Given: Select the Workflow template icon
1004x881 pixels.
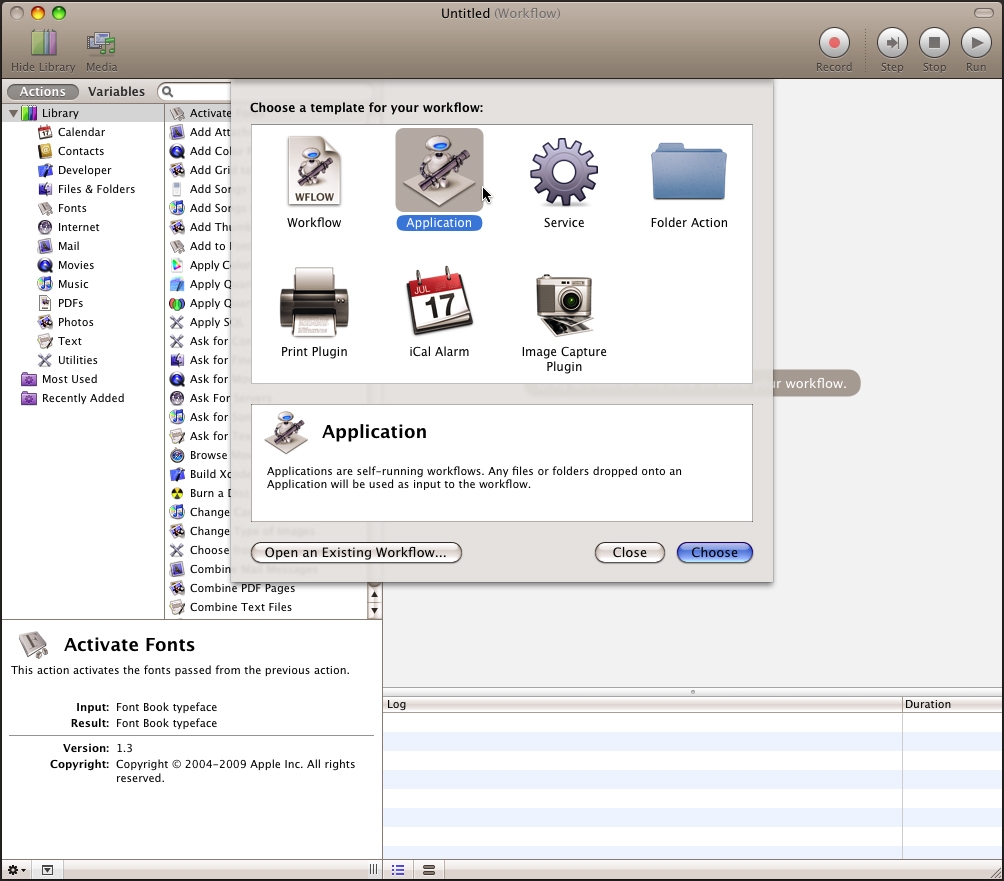Looking at the screenshot, I should tap(314, 171).
